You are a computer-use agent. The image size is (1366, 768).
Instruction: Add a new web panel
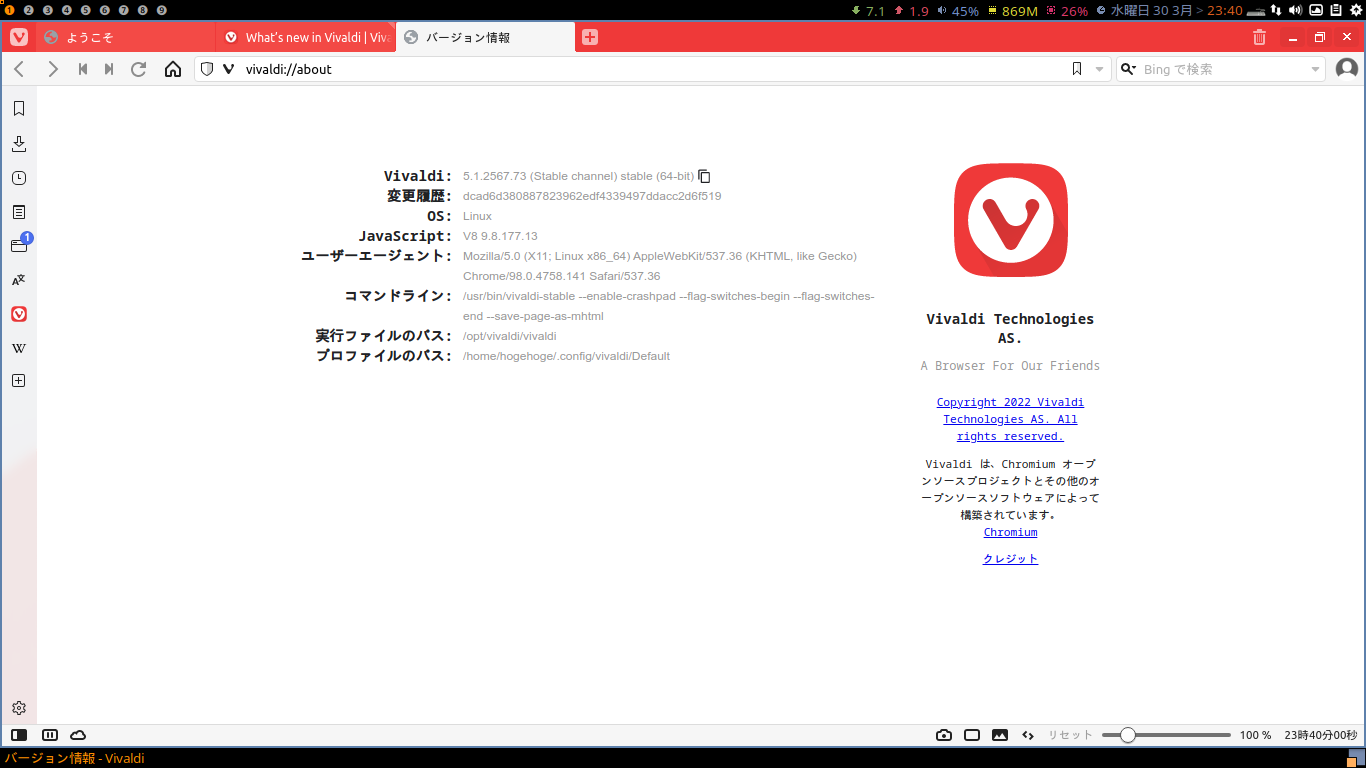click(x=19, y=381)
